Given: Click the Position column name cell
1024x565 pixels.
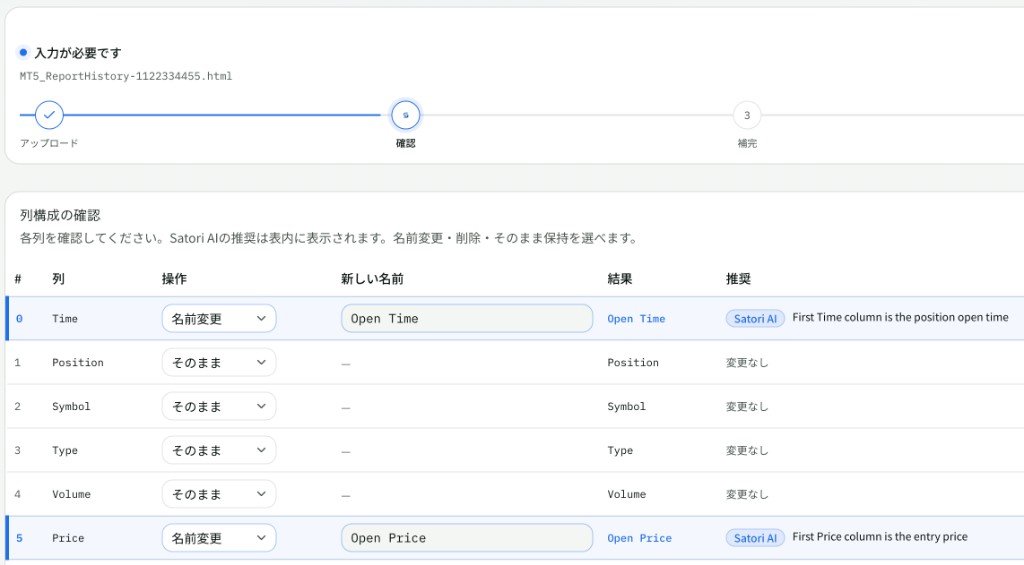Looking at the screenshot, I should click(78, 363).
